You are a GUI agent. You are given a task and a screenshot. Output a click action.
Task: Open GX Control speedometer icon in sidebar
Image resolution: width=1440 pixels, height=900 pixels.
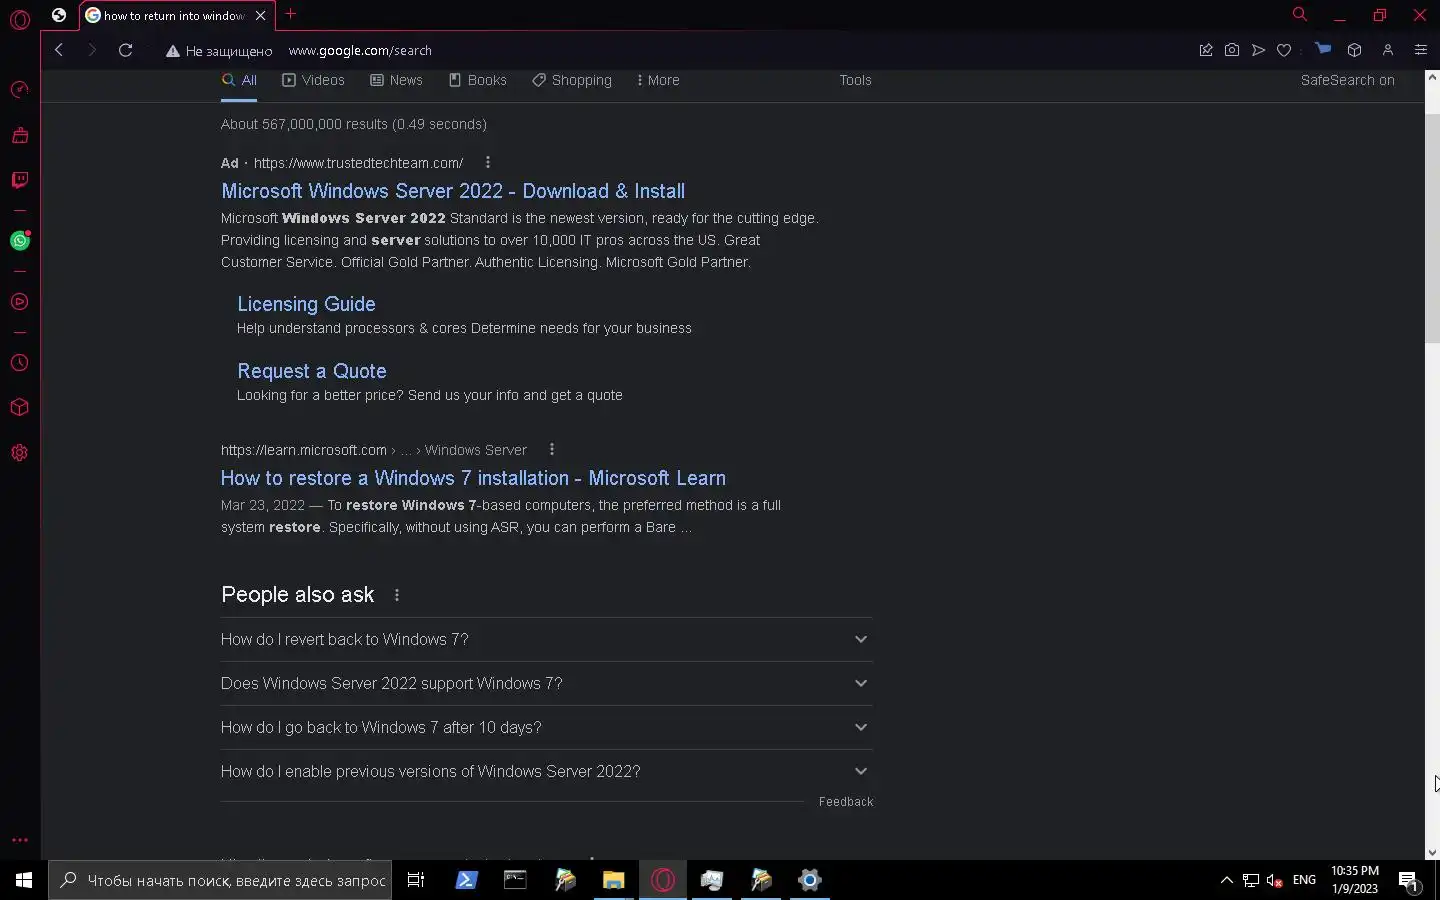(x=19, y=90)
